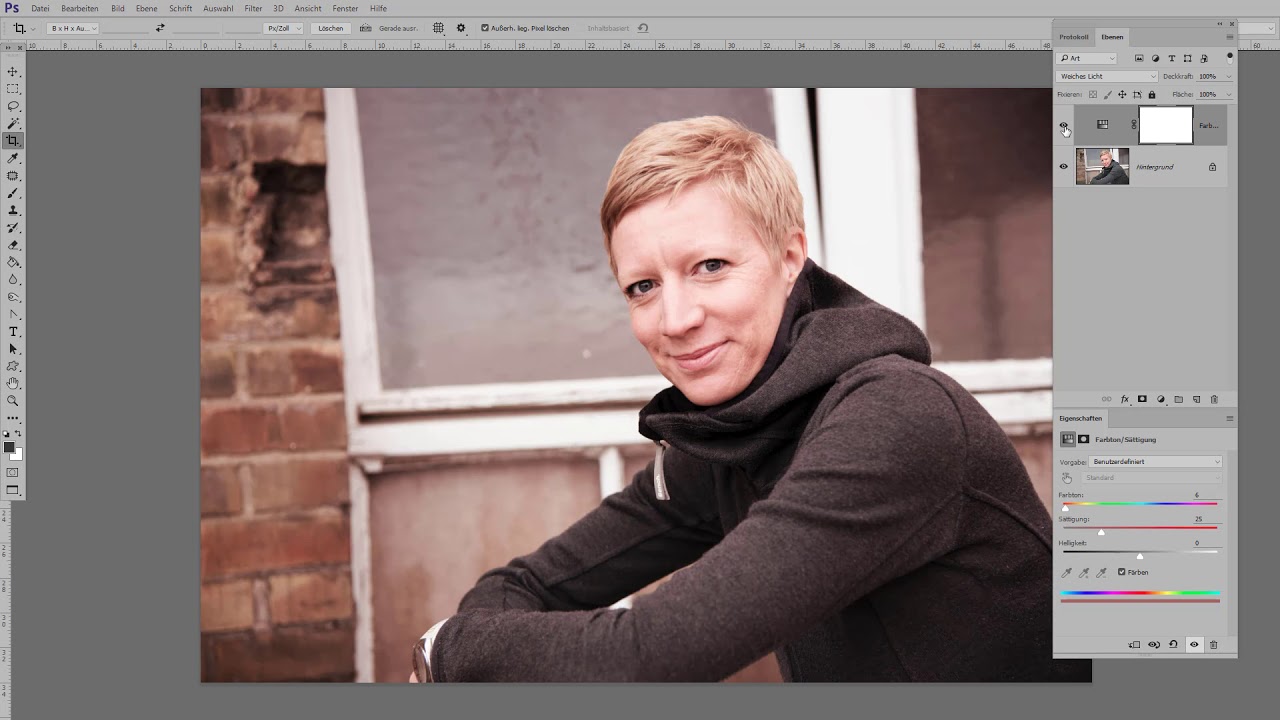Reset adjustment to defaults icon
This screenshot has width=1280, height=720.
1173,645
